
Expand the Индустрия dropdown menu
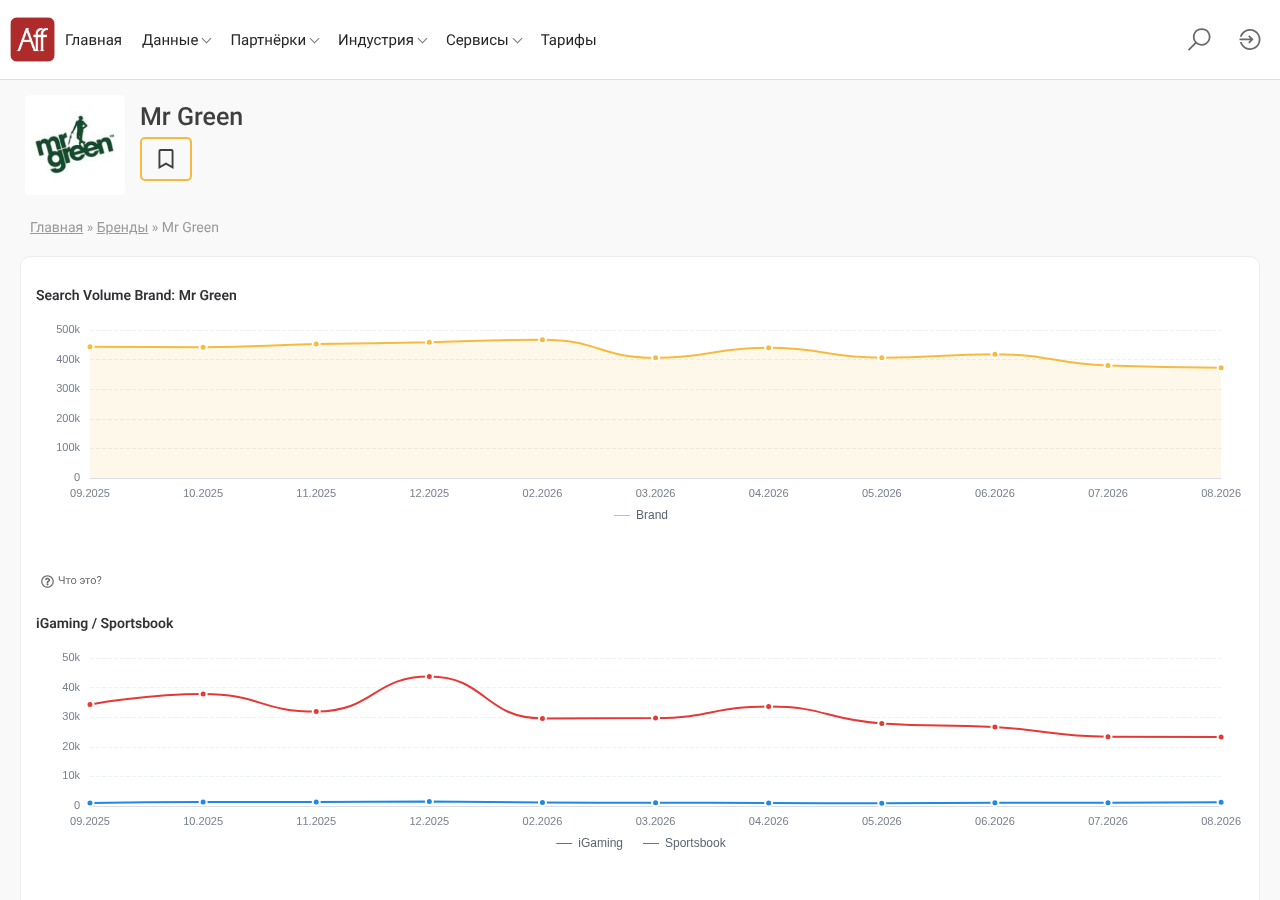tap(383, 40)
